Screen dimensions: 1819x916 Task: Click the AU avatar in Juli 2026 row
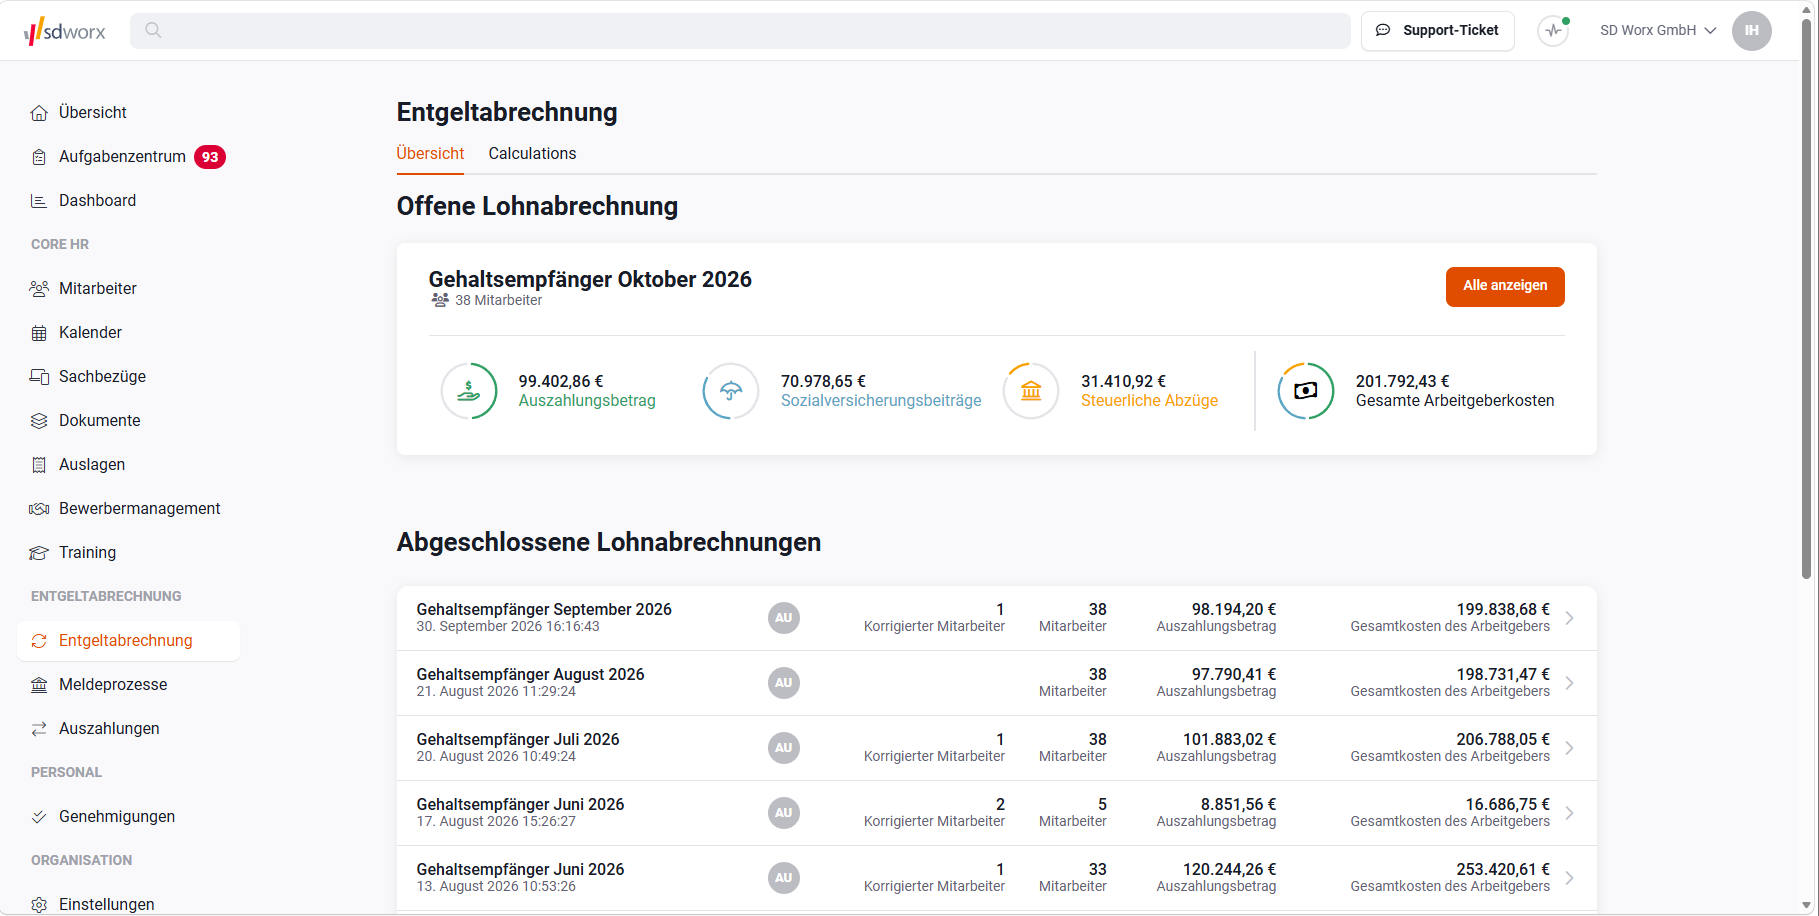784,748
